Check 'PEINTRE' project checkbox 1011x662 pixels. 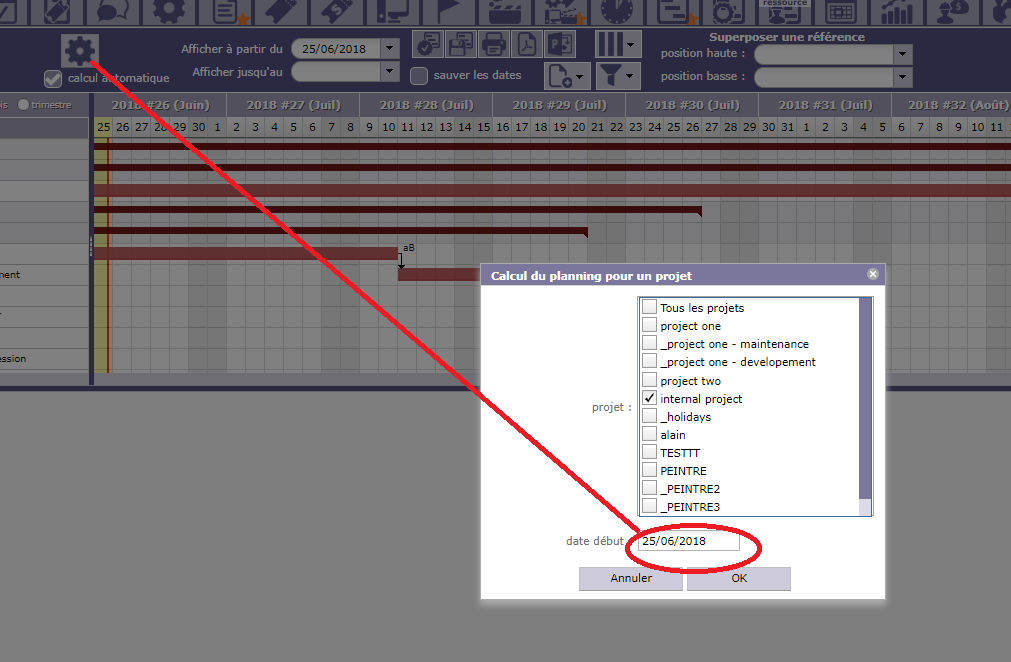point(649,470)
